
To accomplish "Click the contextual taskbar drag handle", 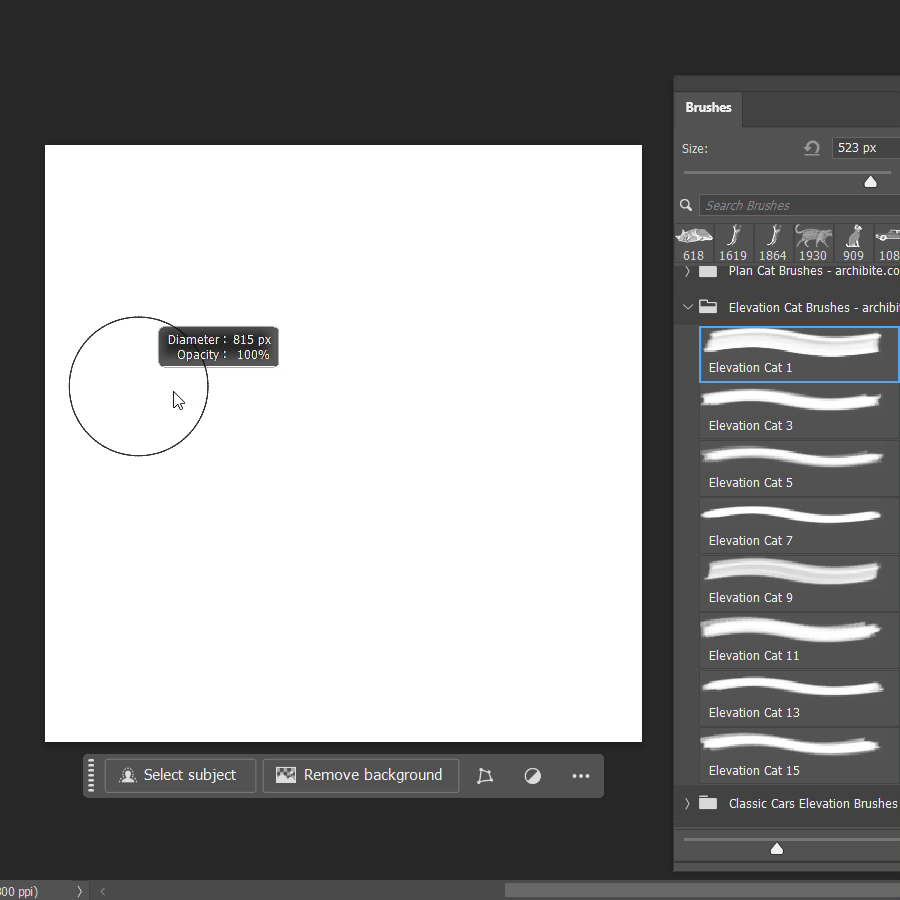I will [x=92, y=776].
